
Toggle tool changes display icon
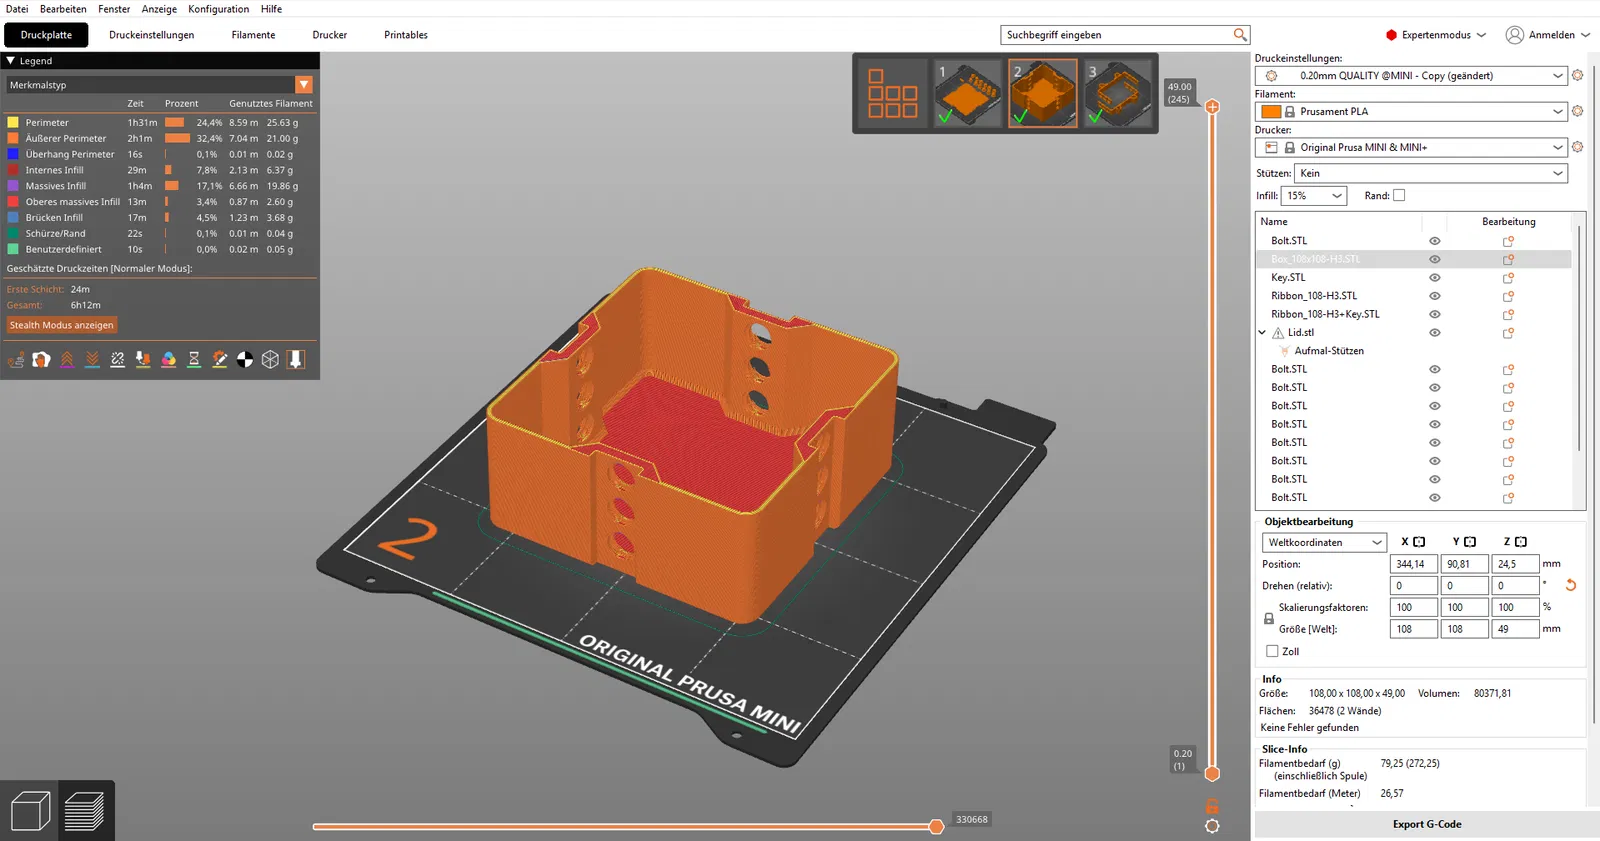pos(143,360)
